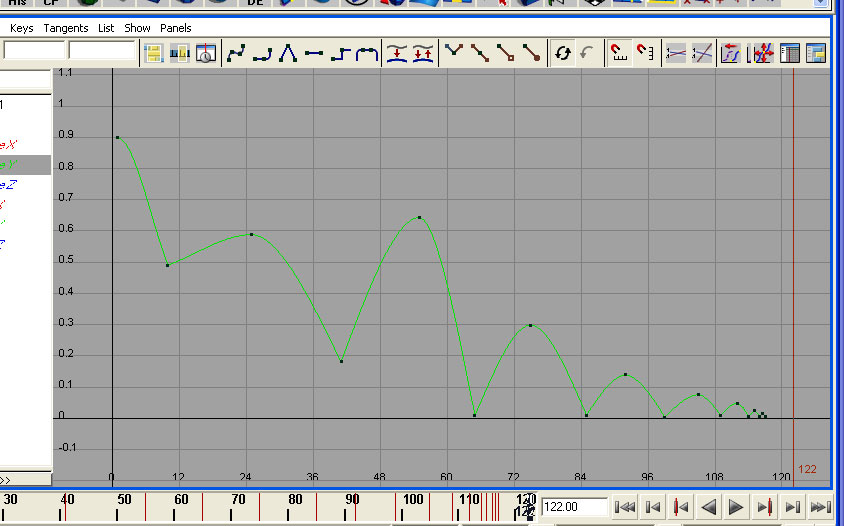Disable normalized curve display icon
This screenshot has height=526, width=844.
(702, 53)
